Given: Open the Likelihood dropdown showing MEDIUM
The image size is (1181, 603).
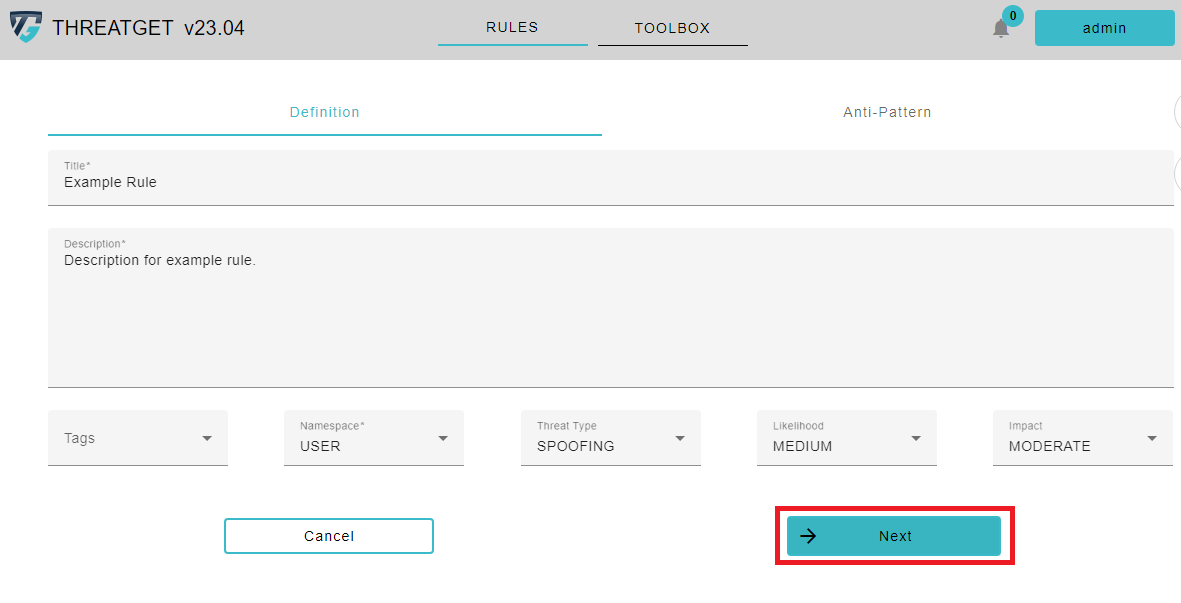Looking at the screenshot, I should pos(846,437).
